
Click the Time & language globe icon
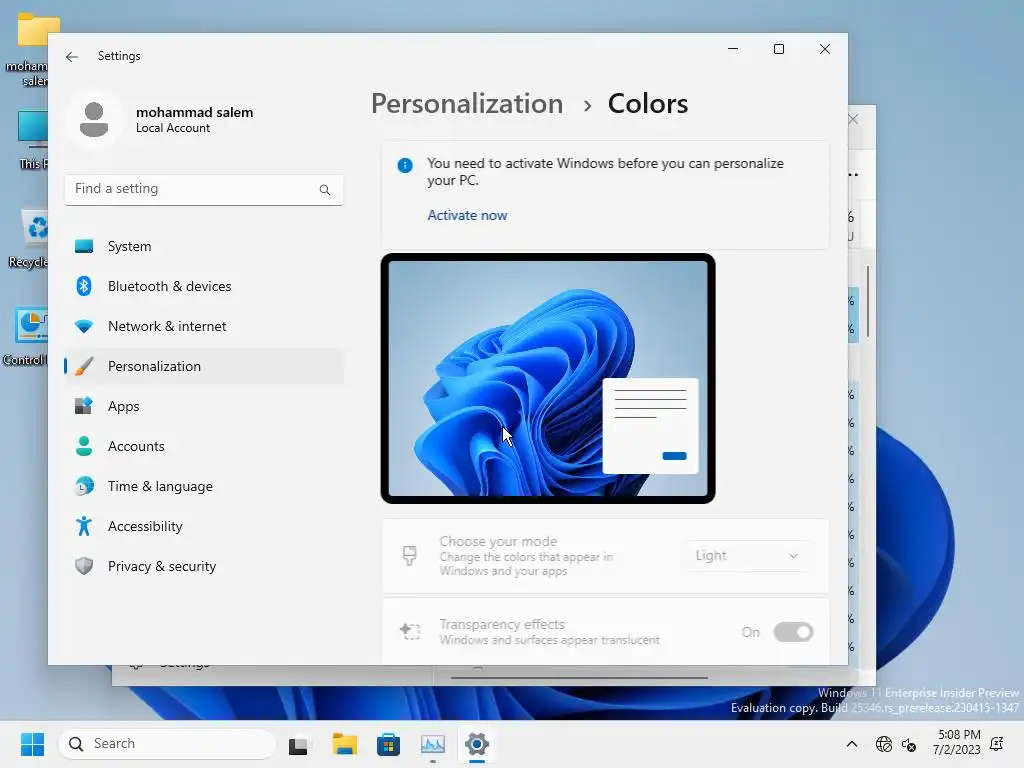coord(84,486)
